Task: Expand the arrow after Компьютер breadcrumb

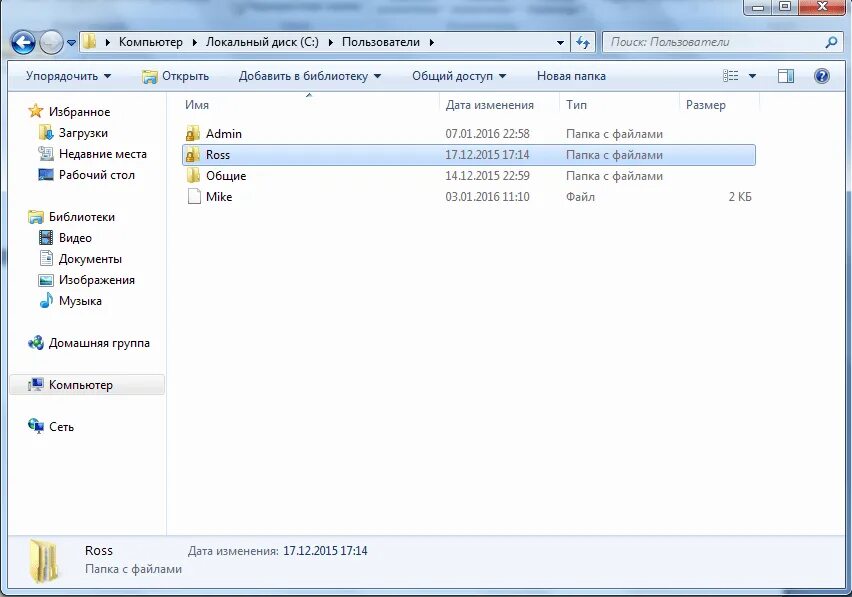Action: 194,42
